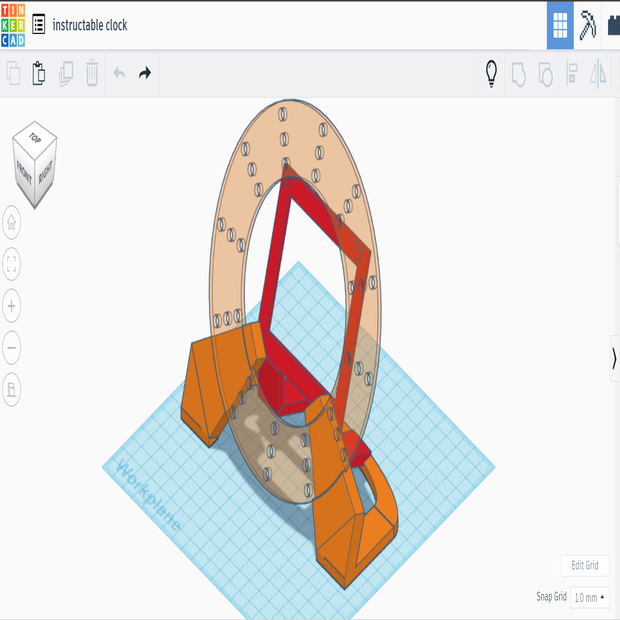This screenshot has height=620, width=620.
Task: Click the TOP face of the view cube
Action: (x=35, y=138)
